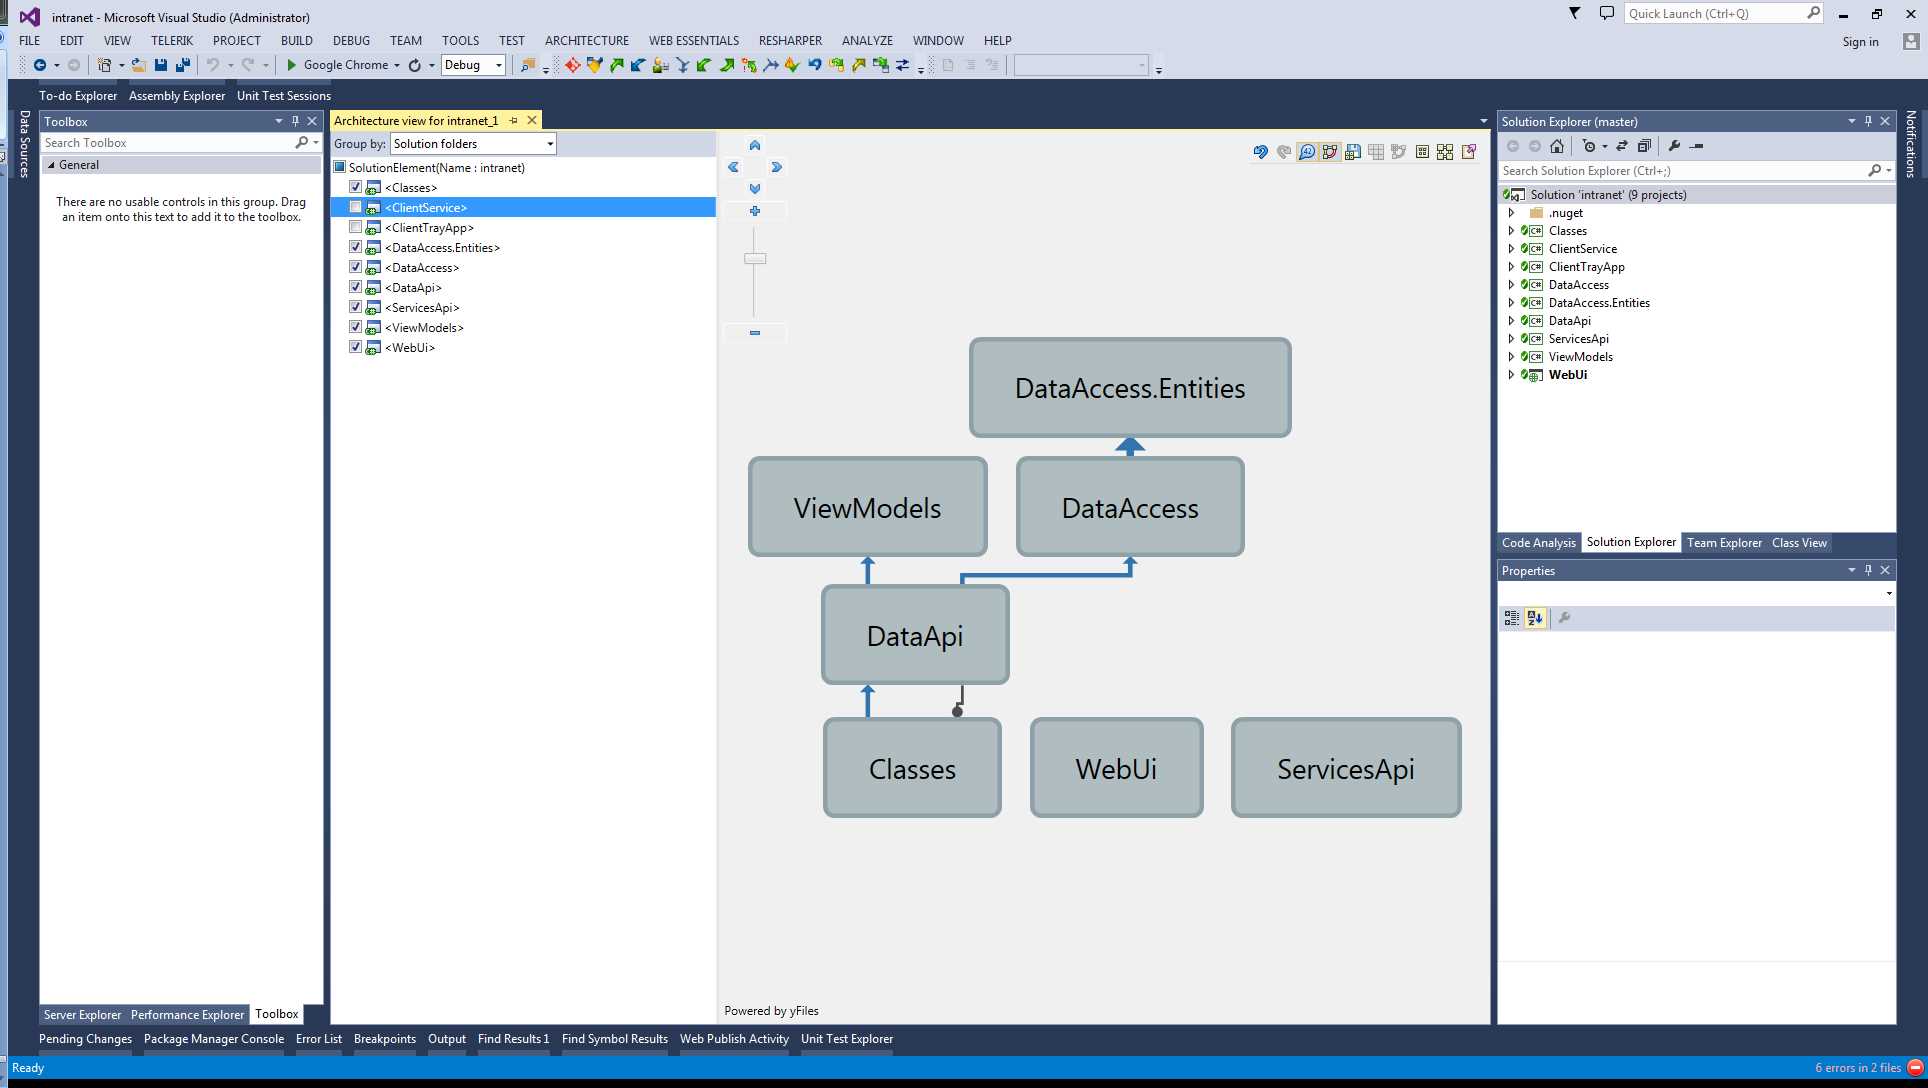Export the diagram as image via export icon
This screenshot has height=1088, width=1928.
(x=1468, y=152)
